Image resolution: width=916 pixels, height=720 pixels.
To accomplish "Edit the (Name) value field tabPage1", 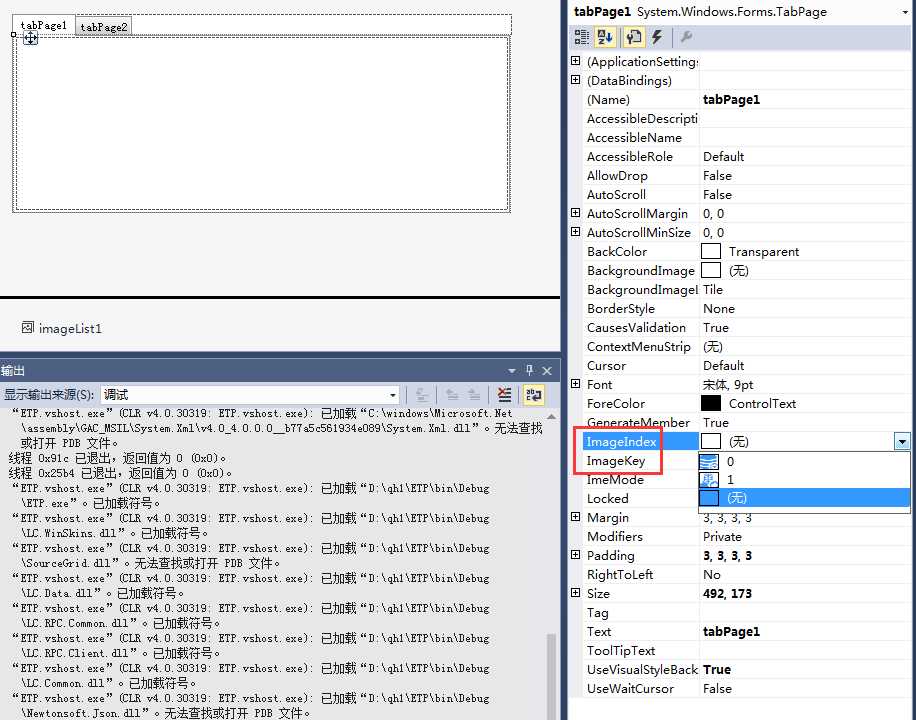I will coord(804,99).
